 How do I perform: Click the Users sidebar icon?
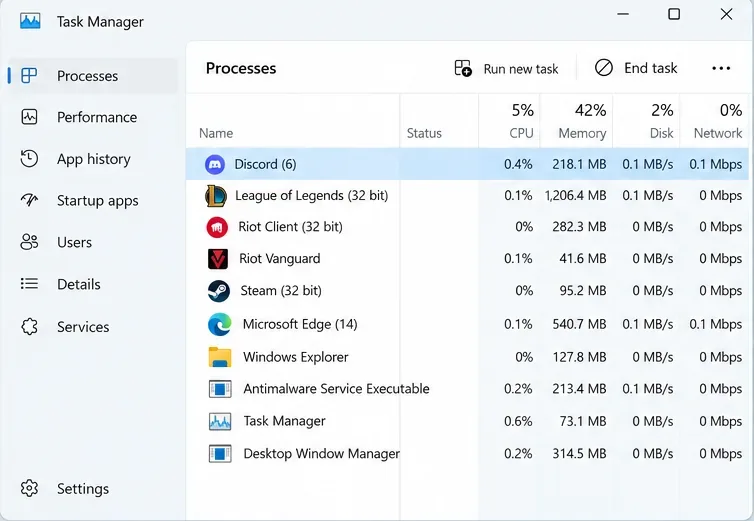(29, 242)
